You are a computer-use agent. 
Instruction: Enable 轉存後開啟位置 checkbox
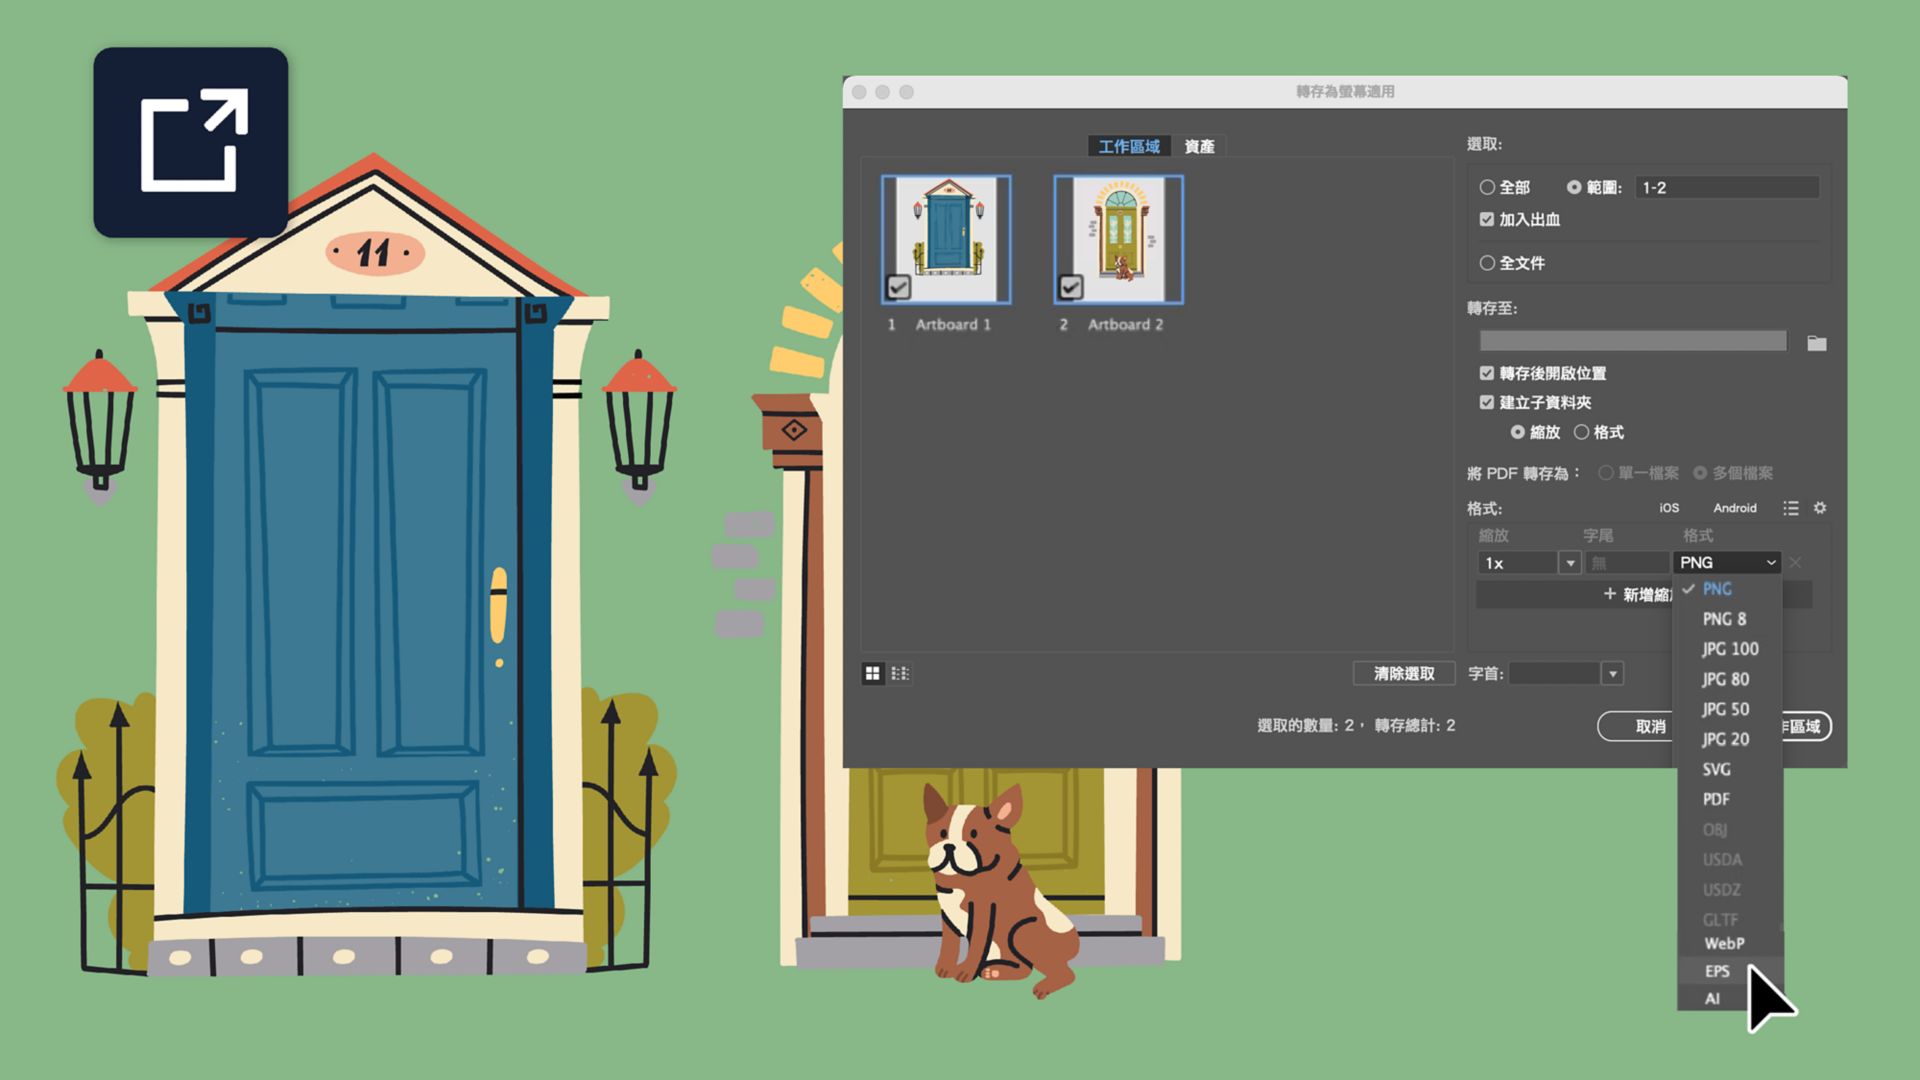click(x=1484, y=372)
